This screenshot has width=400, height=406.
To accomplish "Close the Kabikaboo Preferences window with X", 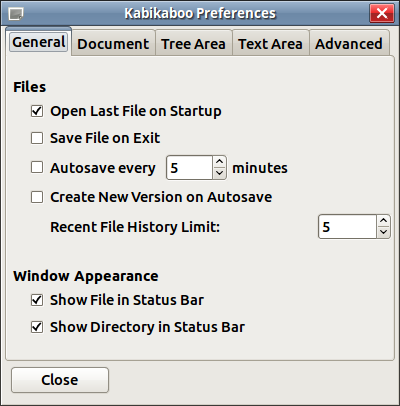I will pyautogui.click(x=382, y=13).
